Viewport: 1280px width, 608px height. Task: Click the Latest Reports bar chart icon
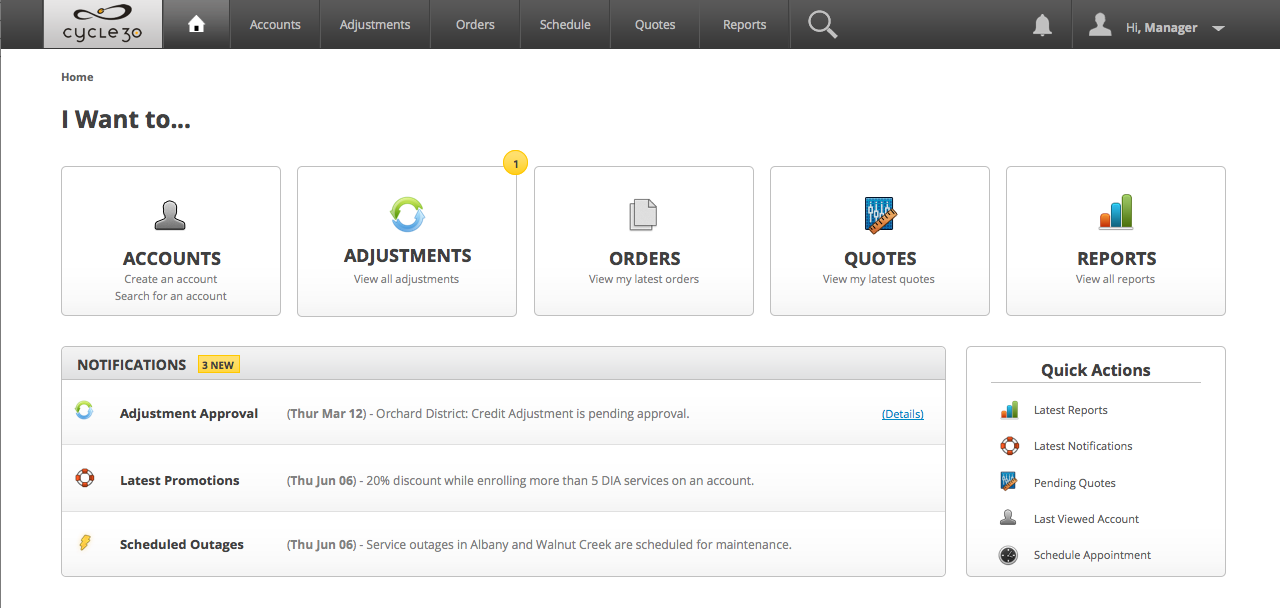(1009, 410)
